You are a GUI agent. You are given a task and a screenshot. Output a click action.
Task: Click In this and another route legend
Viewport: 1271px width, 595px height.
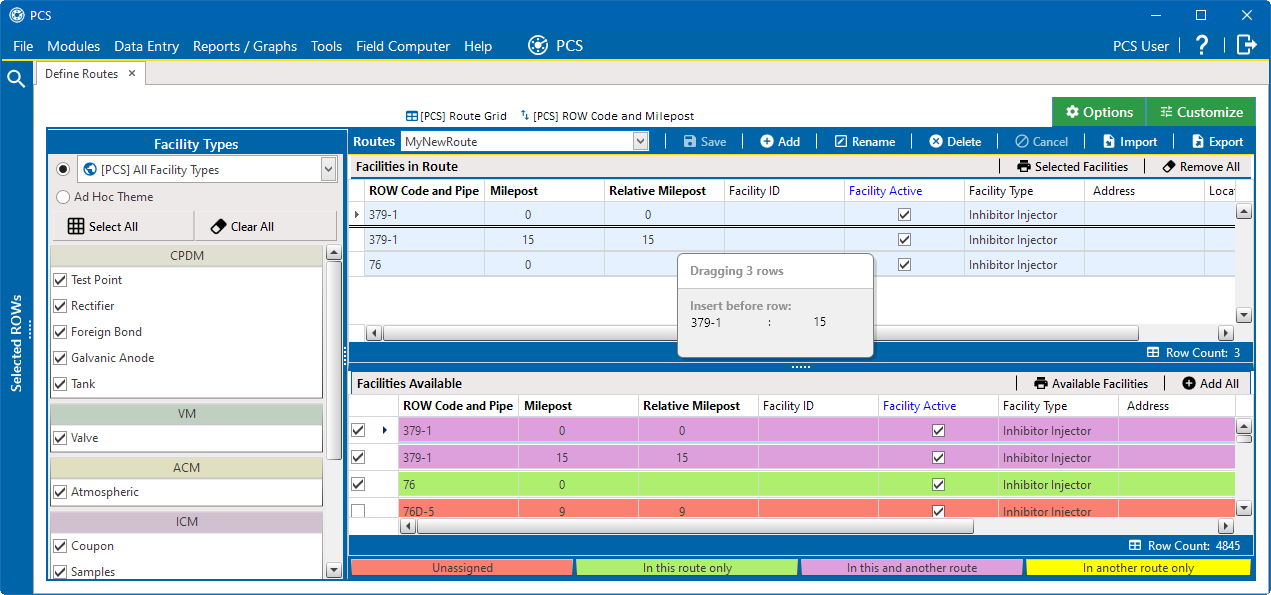pos(912,567)
